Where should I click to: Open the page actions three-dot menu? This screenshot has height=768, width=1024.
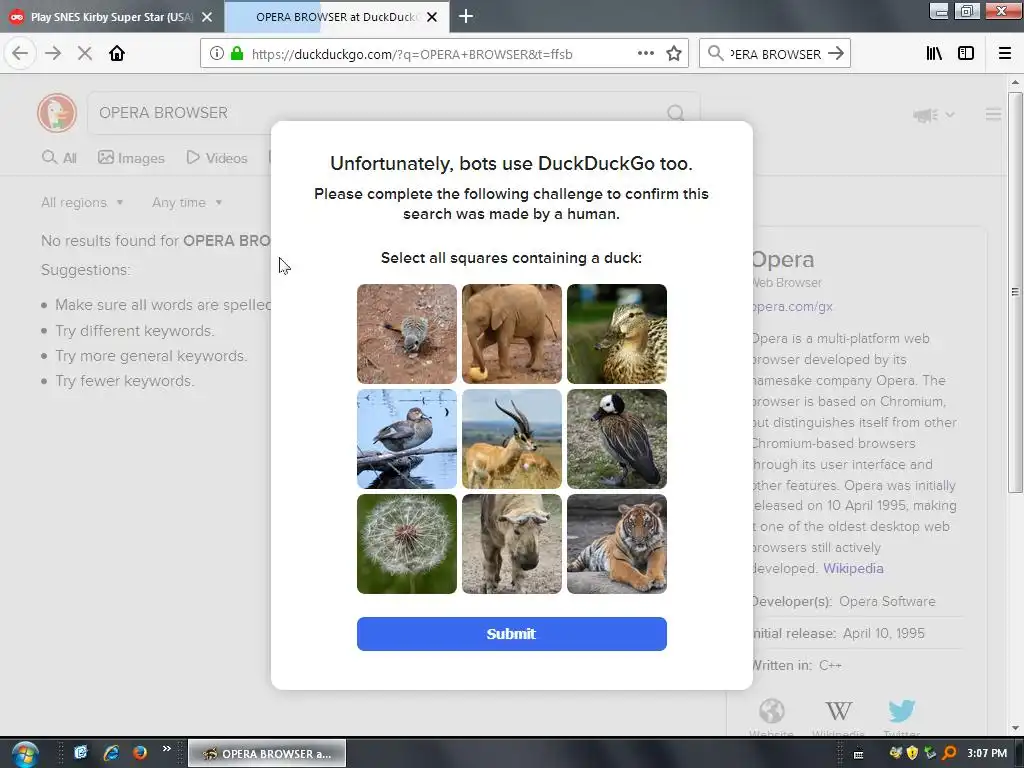tap(645, 54)
